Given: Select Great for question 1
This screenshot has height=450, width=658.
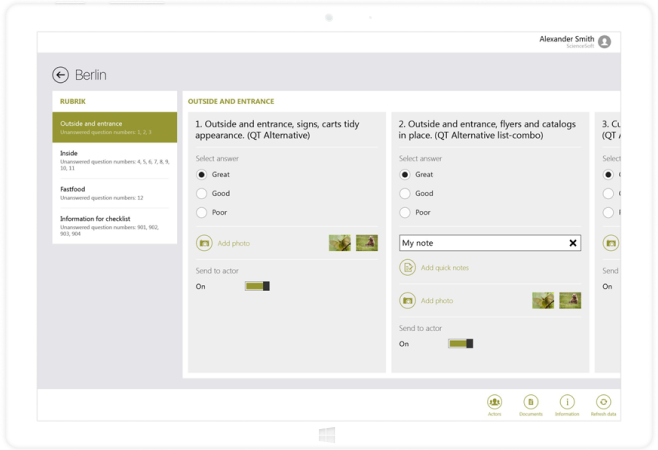Looking at the screenshot, I should 201,174.
